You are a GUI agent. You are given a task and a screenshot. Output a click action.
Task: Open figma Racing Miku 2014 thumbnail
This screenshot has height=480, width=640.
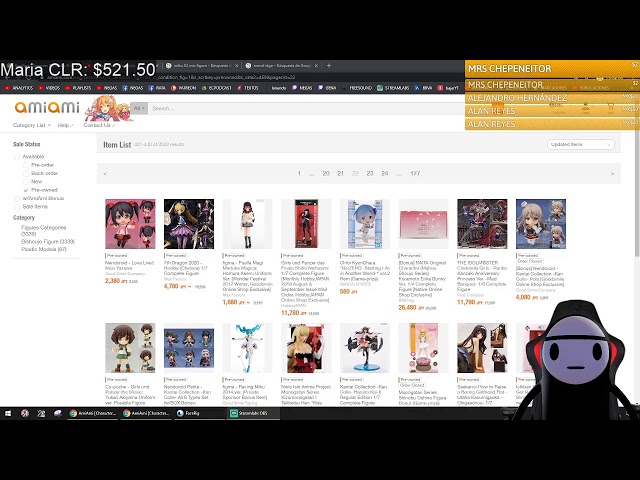coord(248,348)
